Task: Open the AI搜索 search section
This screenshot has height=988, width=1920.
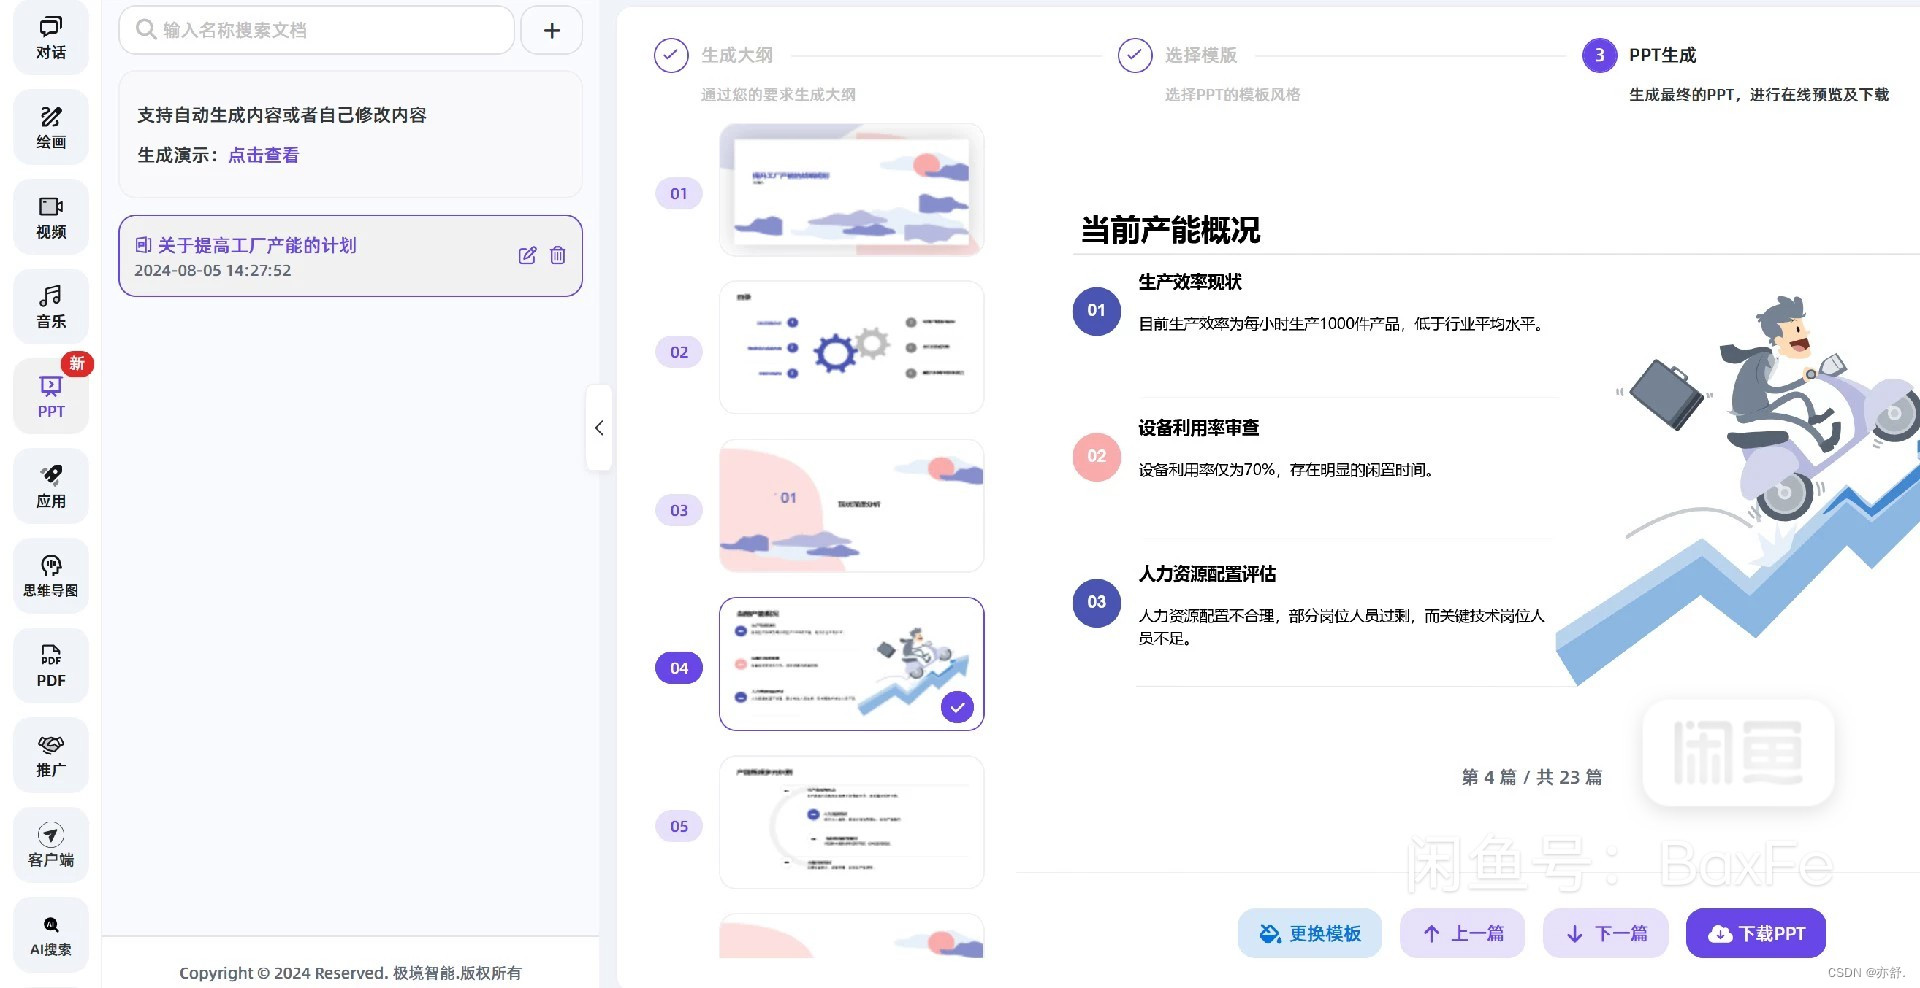Action: (x=51, y=935)
